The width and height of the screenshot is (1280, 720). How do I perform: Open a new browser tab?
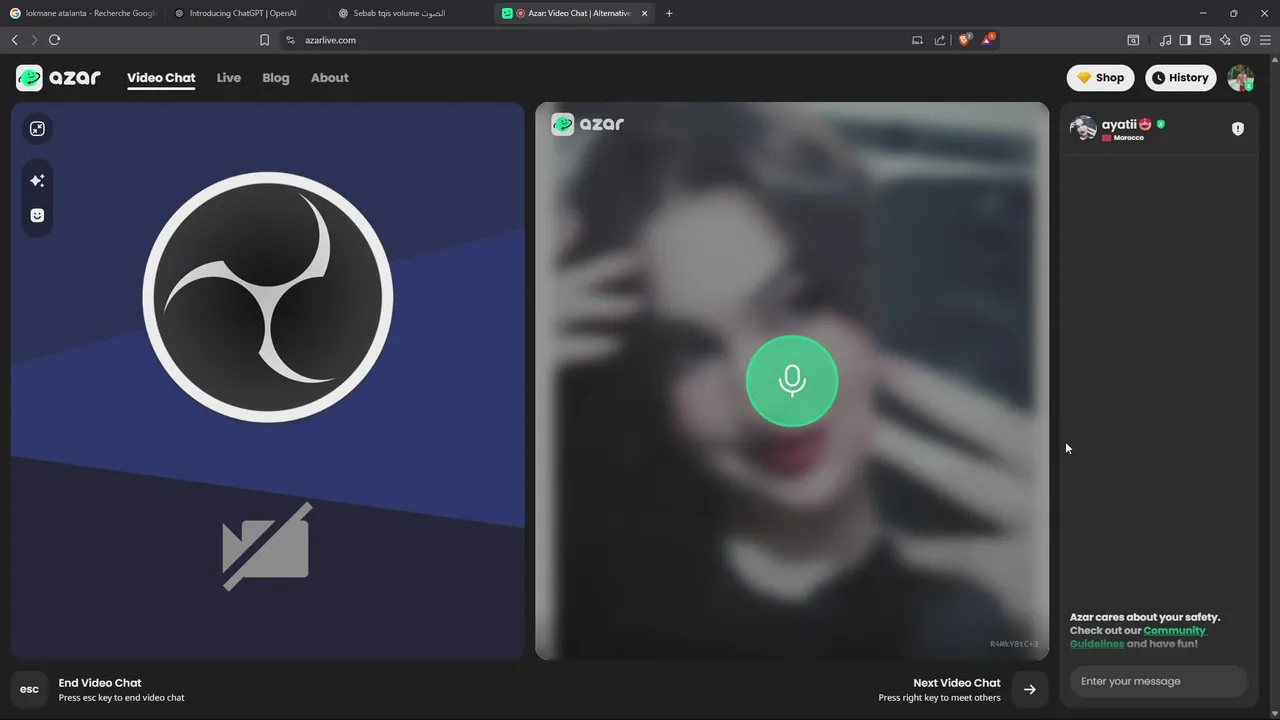pos(669,13)
